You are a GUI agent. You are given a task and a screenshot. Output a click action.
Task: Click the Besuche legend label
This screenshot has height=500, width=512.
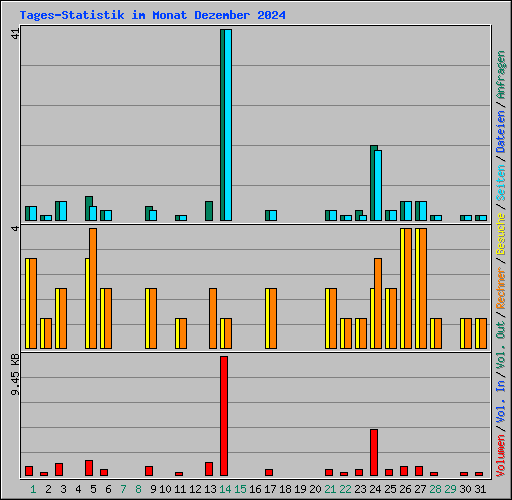(501, 234)
